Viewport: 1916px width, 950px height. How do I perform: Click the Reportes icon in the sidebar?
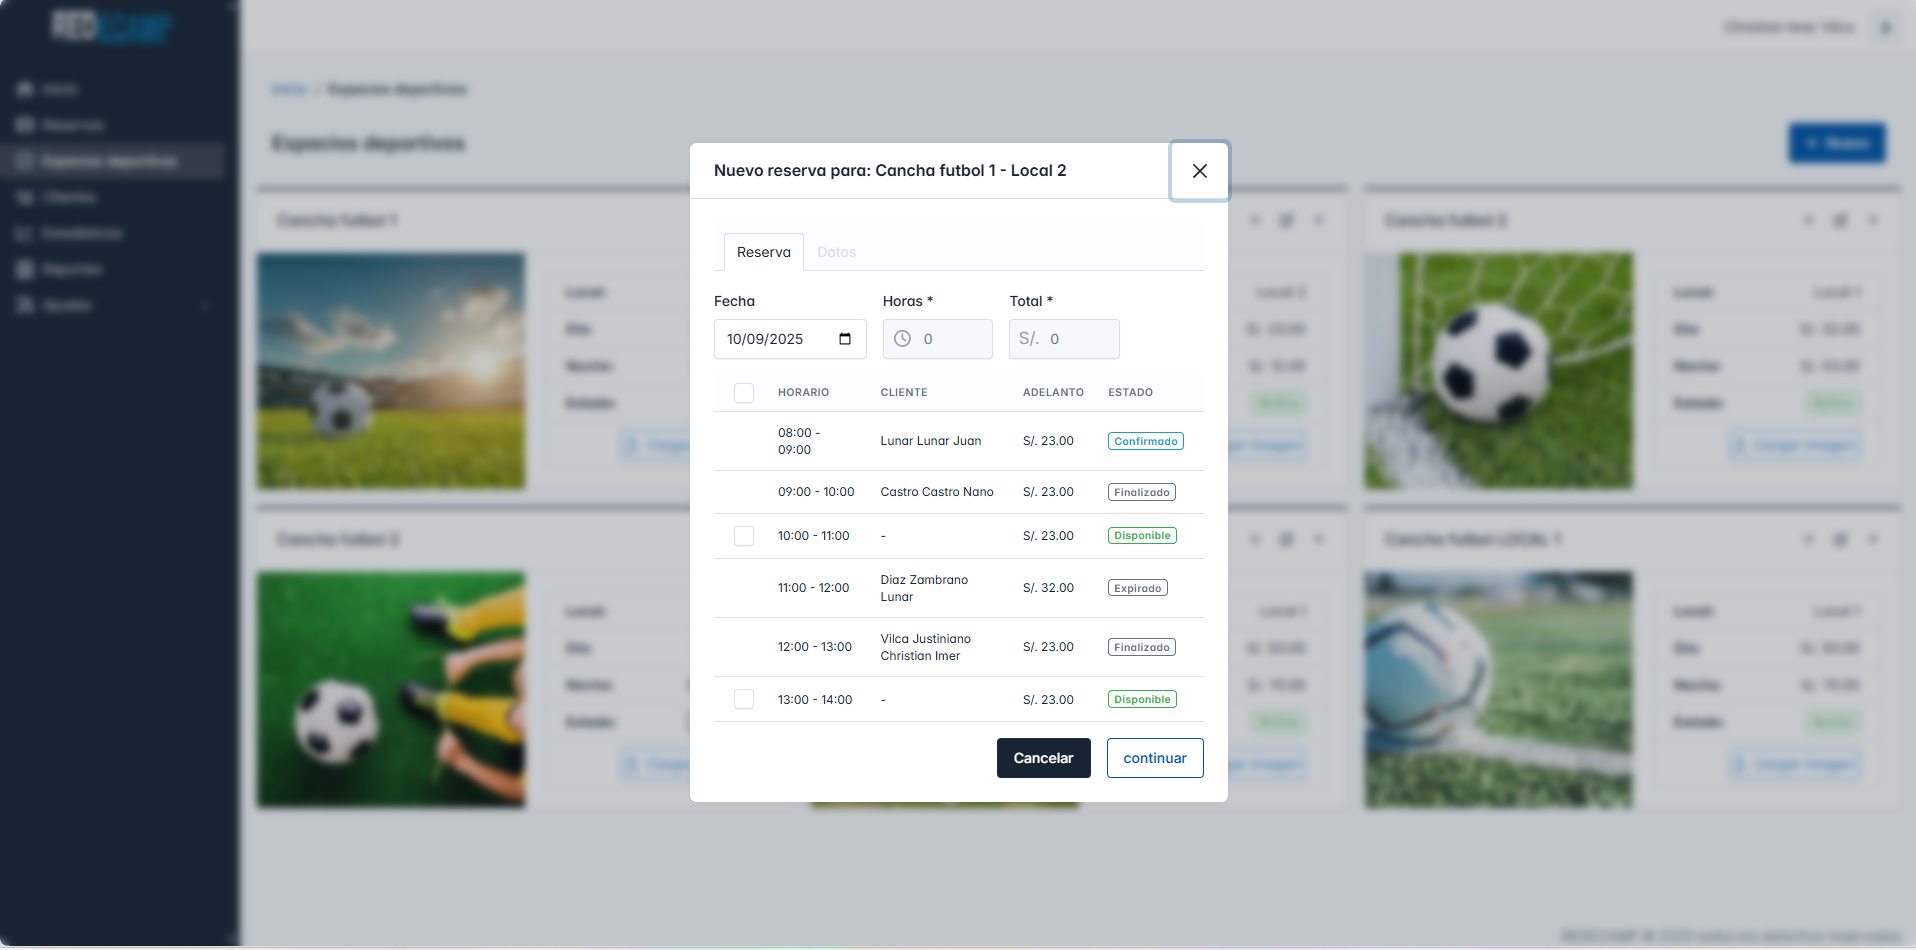click(x=25, y=269)
